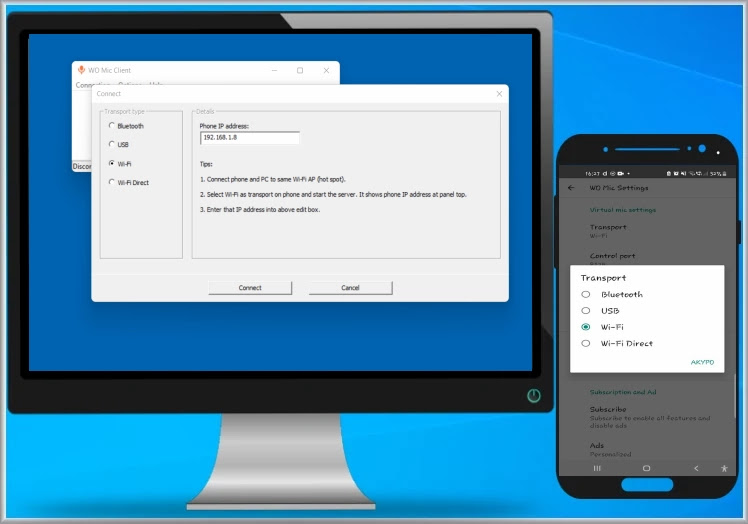Viewport: 748px width, 524px height.
Task: Tap AKYPO in phone Transport popup
Action: pos(702,362)
